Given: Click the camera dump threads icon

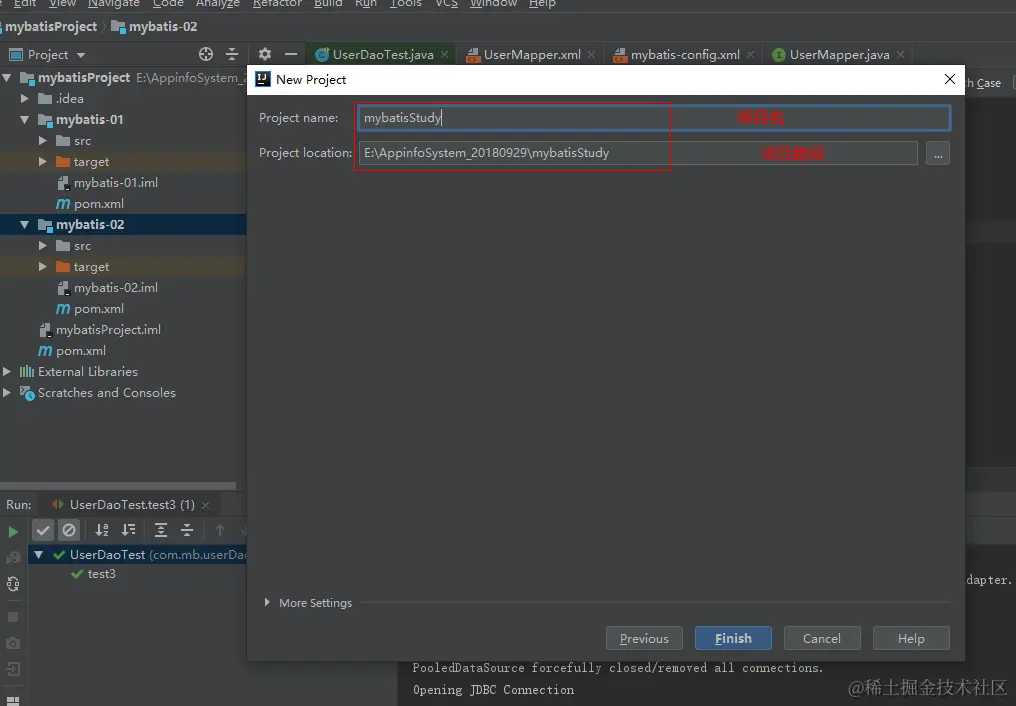Looking at the screenshot, I should coord(13,643).
